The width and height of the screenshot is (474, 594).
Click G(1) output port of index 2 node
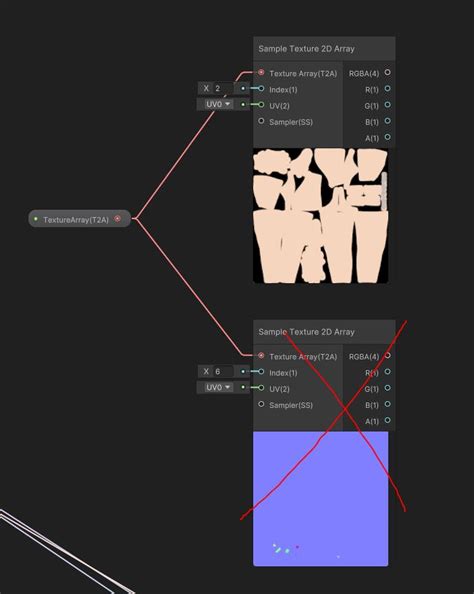pos(387,105)
